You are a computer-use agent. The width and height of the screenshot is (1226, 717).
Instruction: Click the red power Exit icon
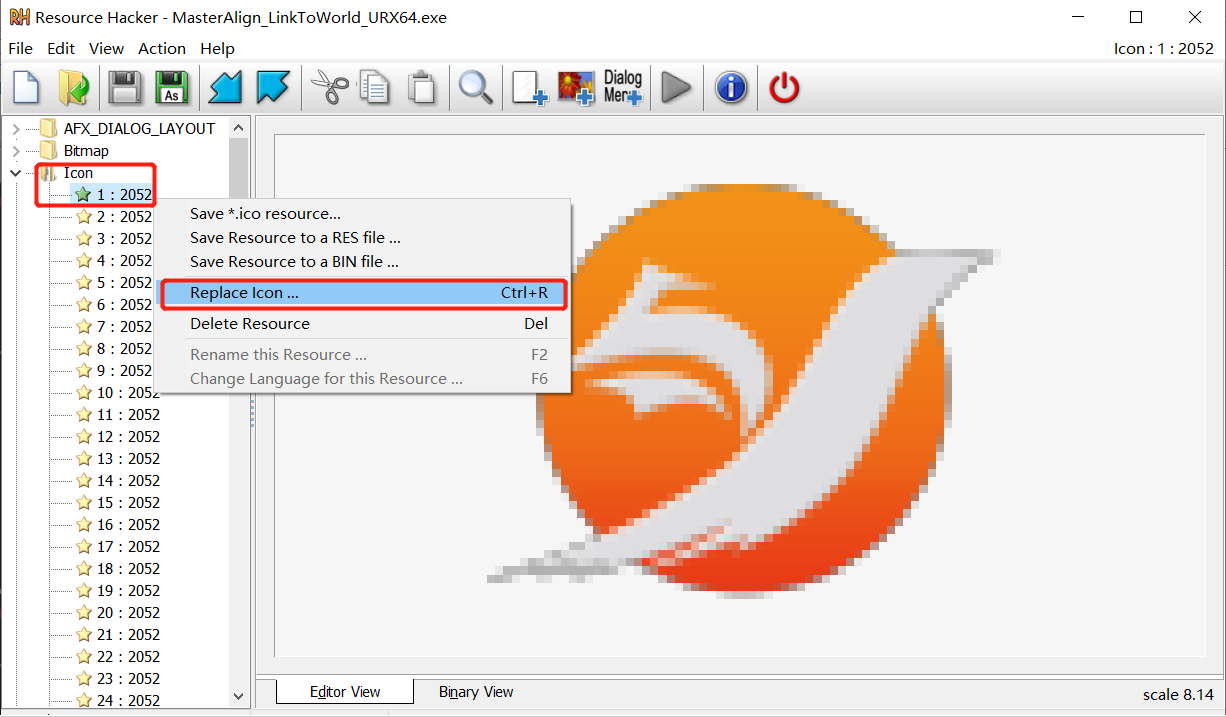(x=784, y=88)
